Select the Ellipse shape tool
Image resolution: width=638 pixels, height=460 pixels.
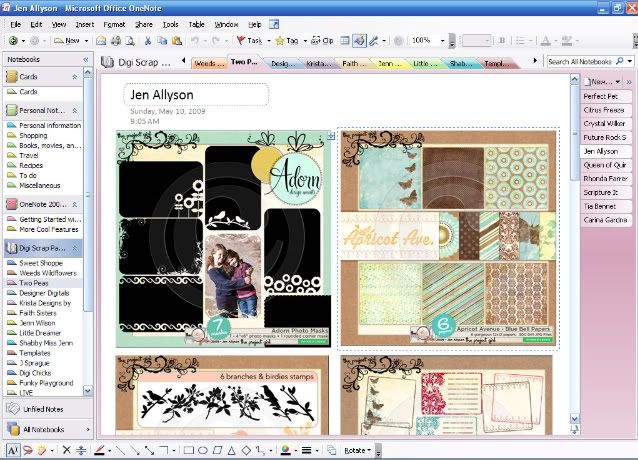[203, 450]
